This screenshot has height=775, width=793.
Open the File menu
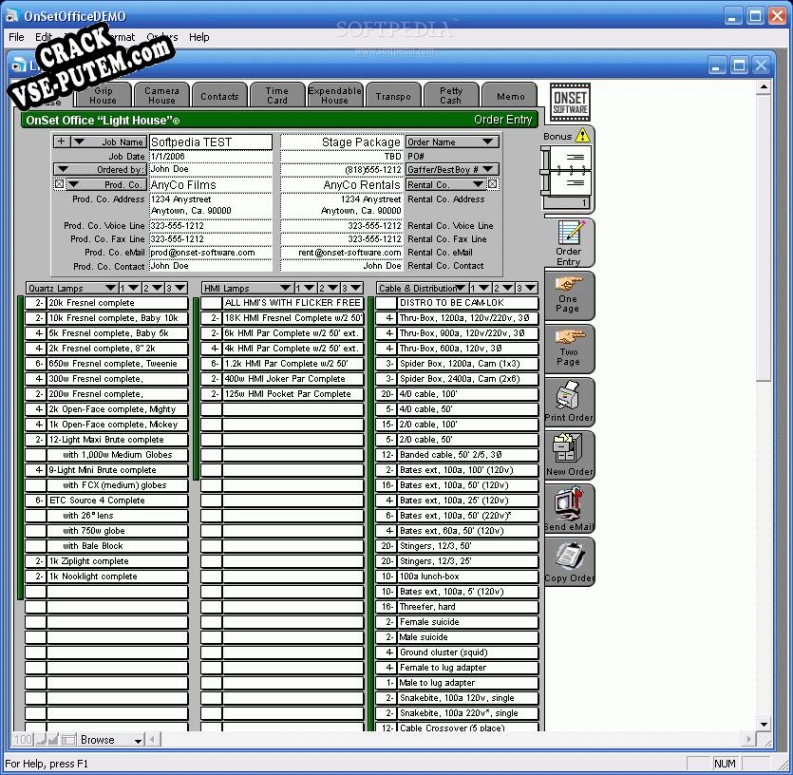[16, 37]
